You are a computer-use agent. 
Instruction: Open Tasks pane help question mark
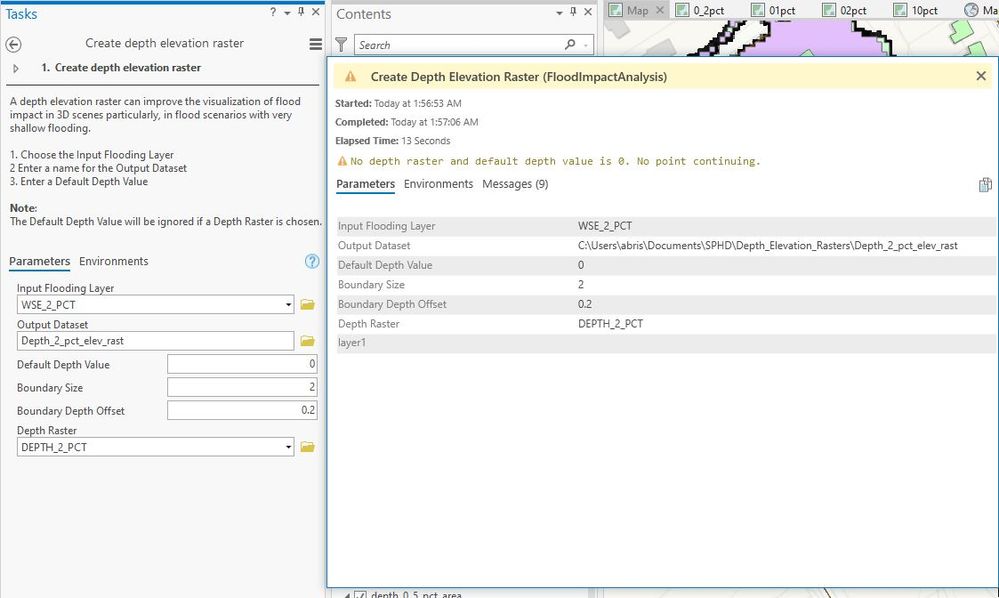(273, 12)
